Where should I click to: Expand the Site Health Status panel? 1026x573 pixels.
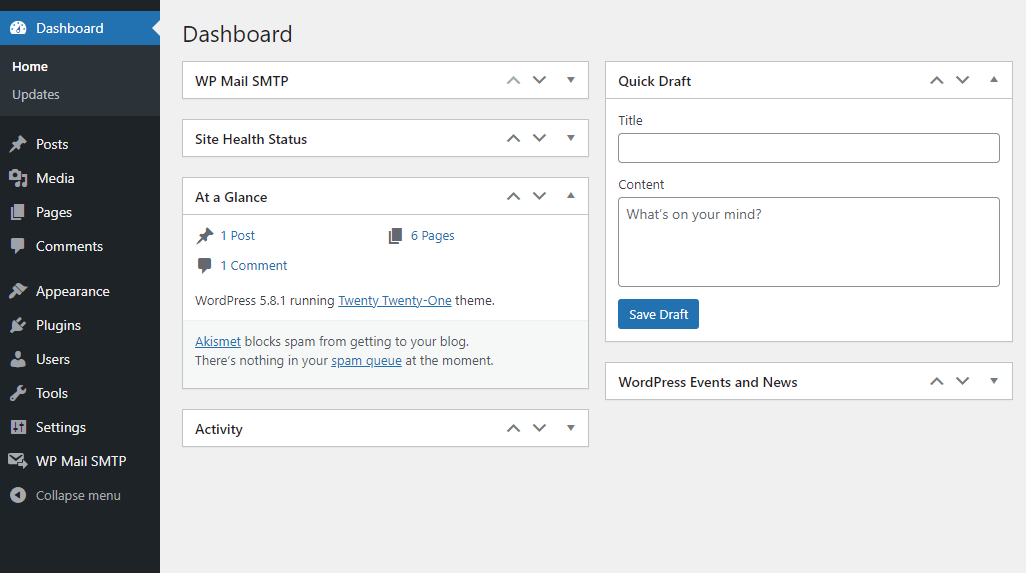[571, 138]
